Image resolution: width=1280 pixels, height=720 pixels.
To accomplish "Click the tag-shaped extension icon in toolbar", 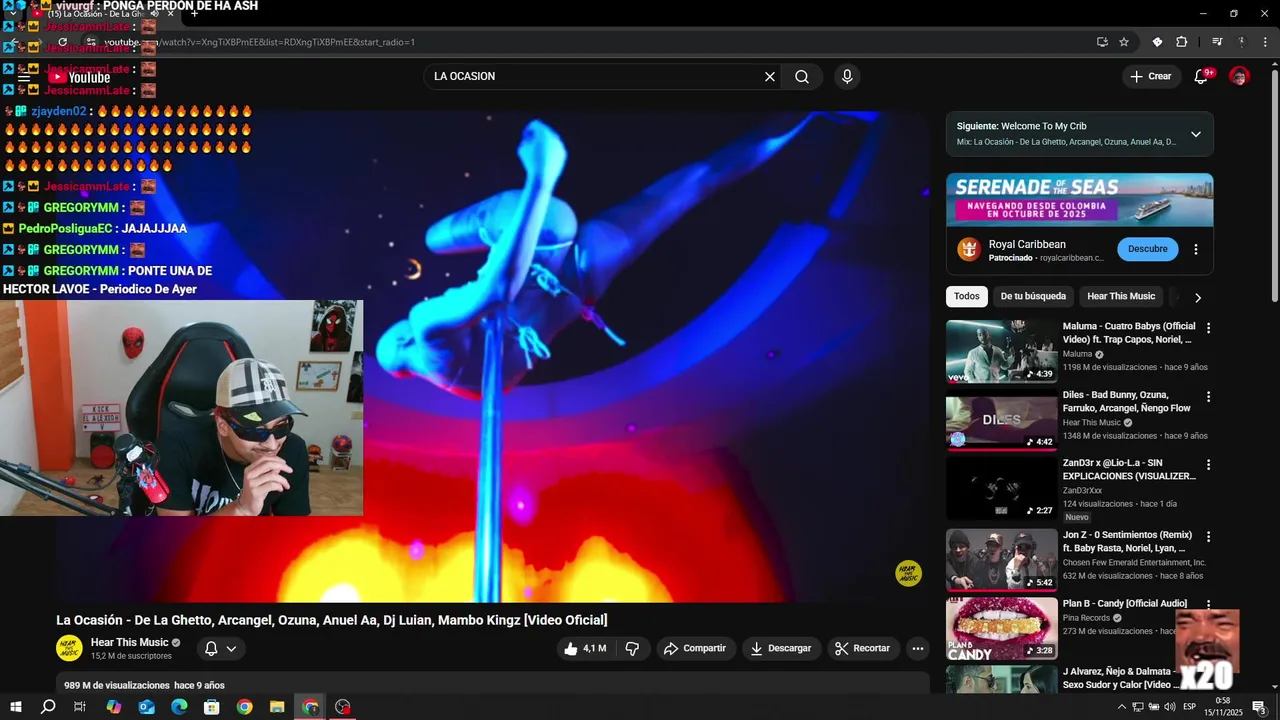I will (x=1157, y=42).
